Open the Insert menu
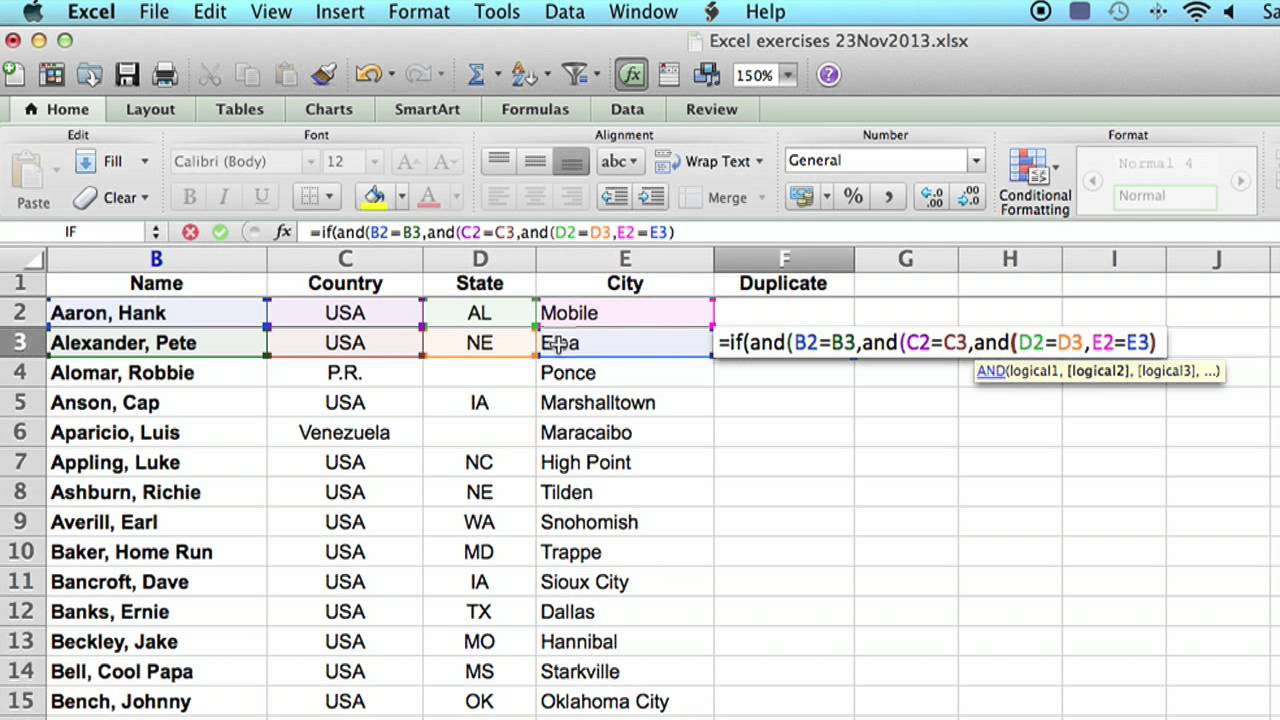The width and height of the screenshot is (1280, 720). pyautogui.click(x=340, y=12)
